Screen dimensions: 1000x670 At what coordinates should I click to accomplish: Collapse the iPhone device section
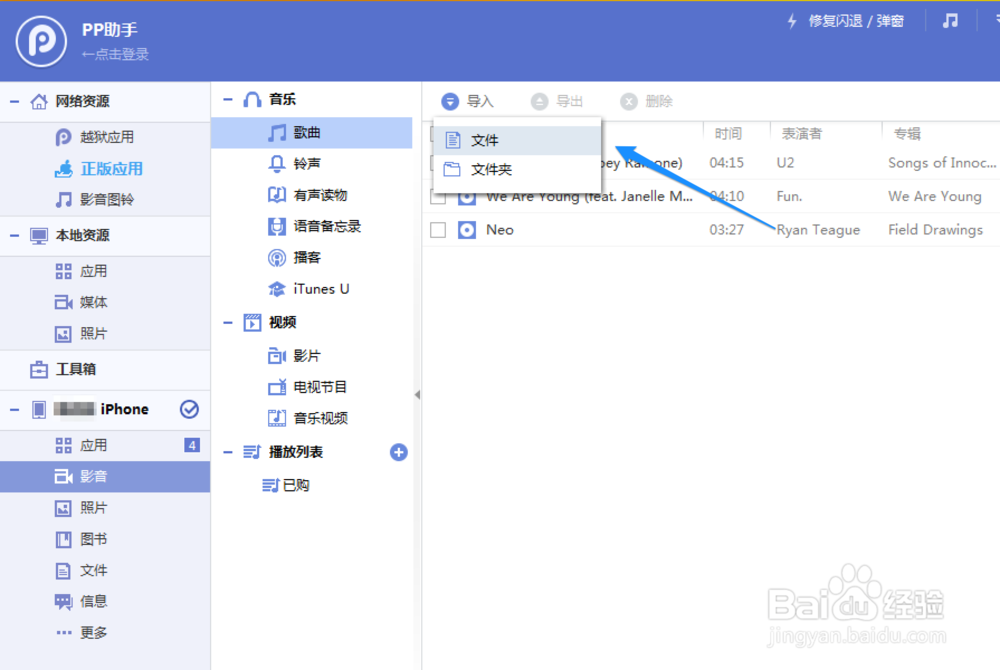tap(15, 409)
